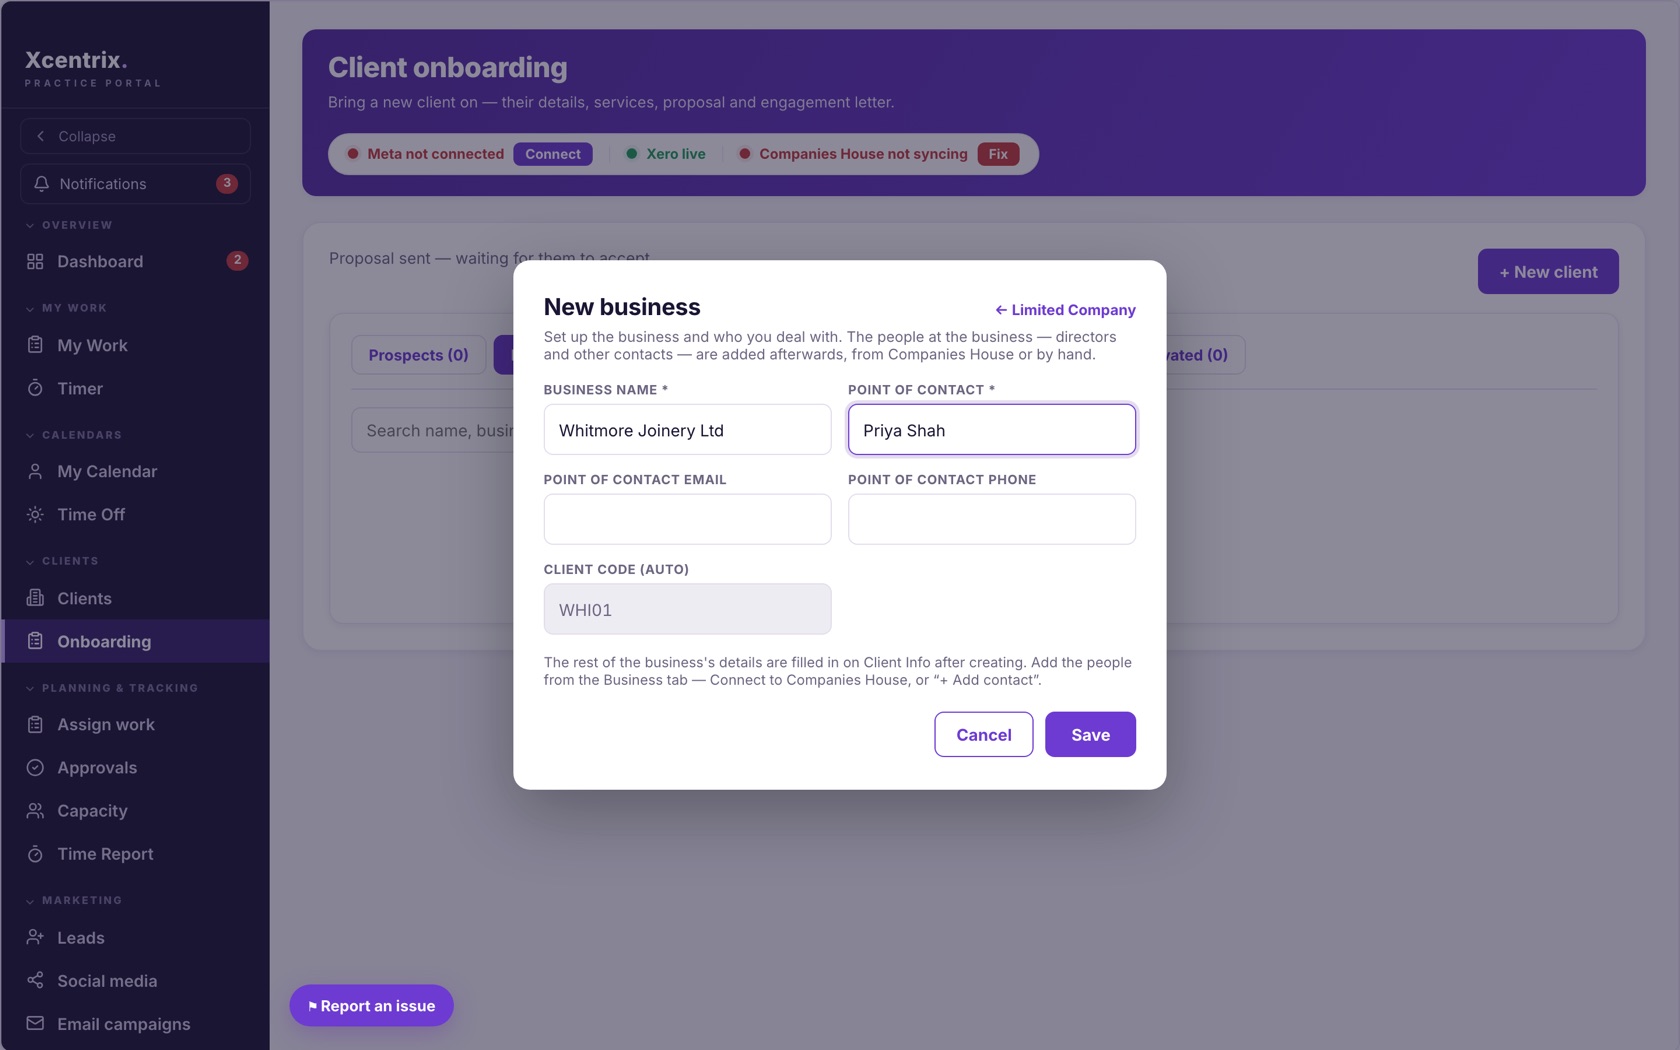Viewport: 1680px width, 1050px height.
Task: Click the Clients building icon
Action: click(35, 598)
